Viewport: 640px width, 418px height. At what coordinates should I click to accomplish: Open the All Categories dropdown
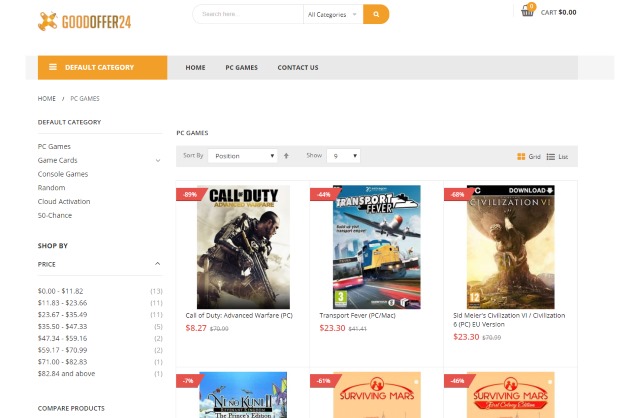point(333,14)
